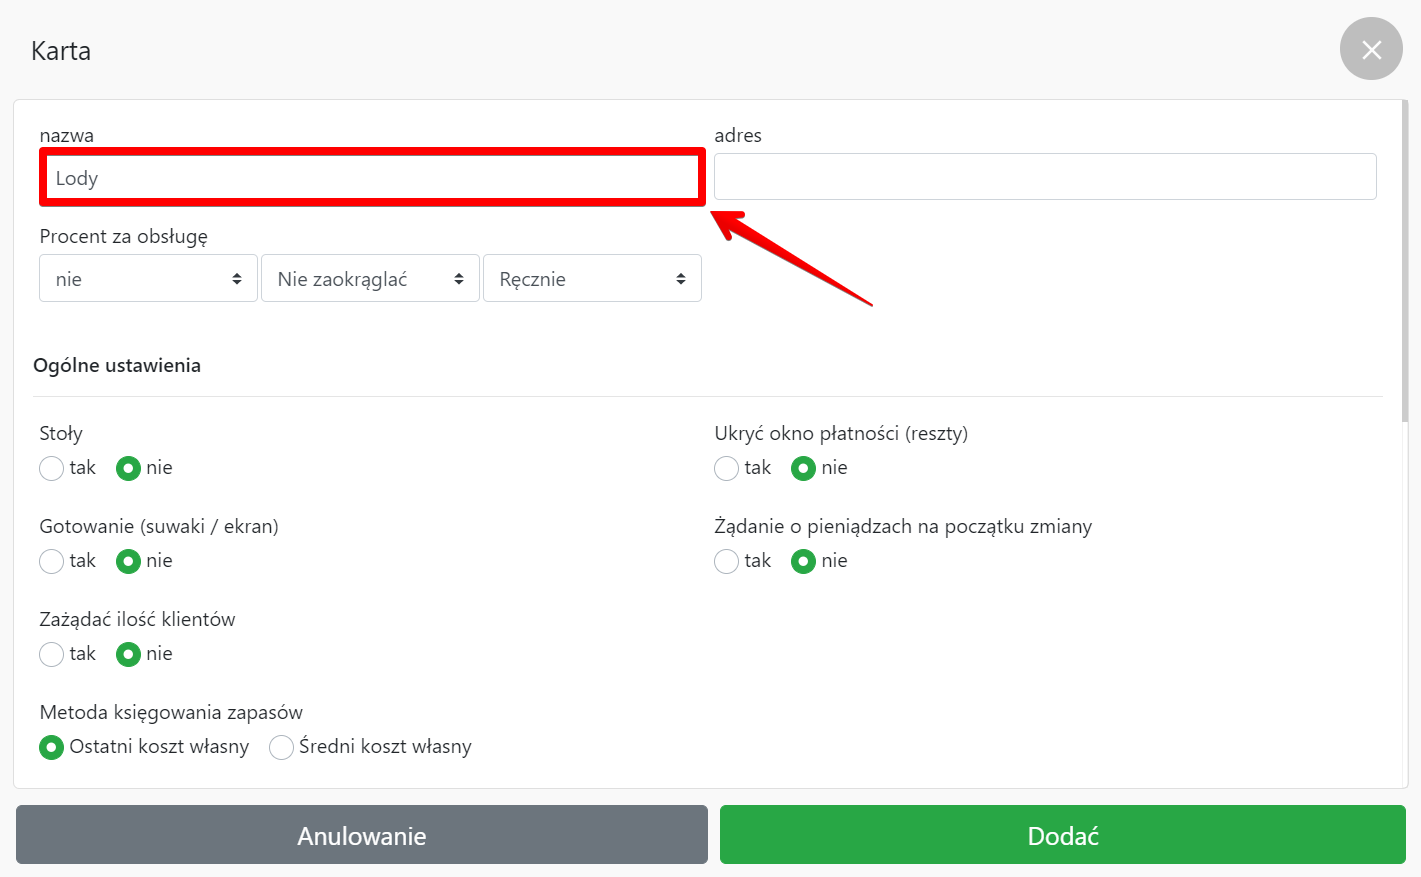Select 'nie' for Stoły
Screen dimensions: 1421x877
click(x=129, y=468)
